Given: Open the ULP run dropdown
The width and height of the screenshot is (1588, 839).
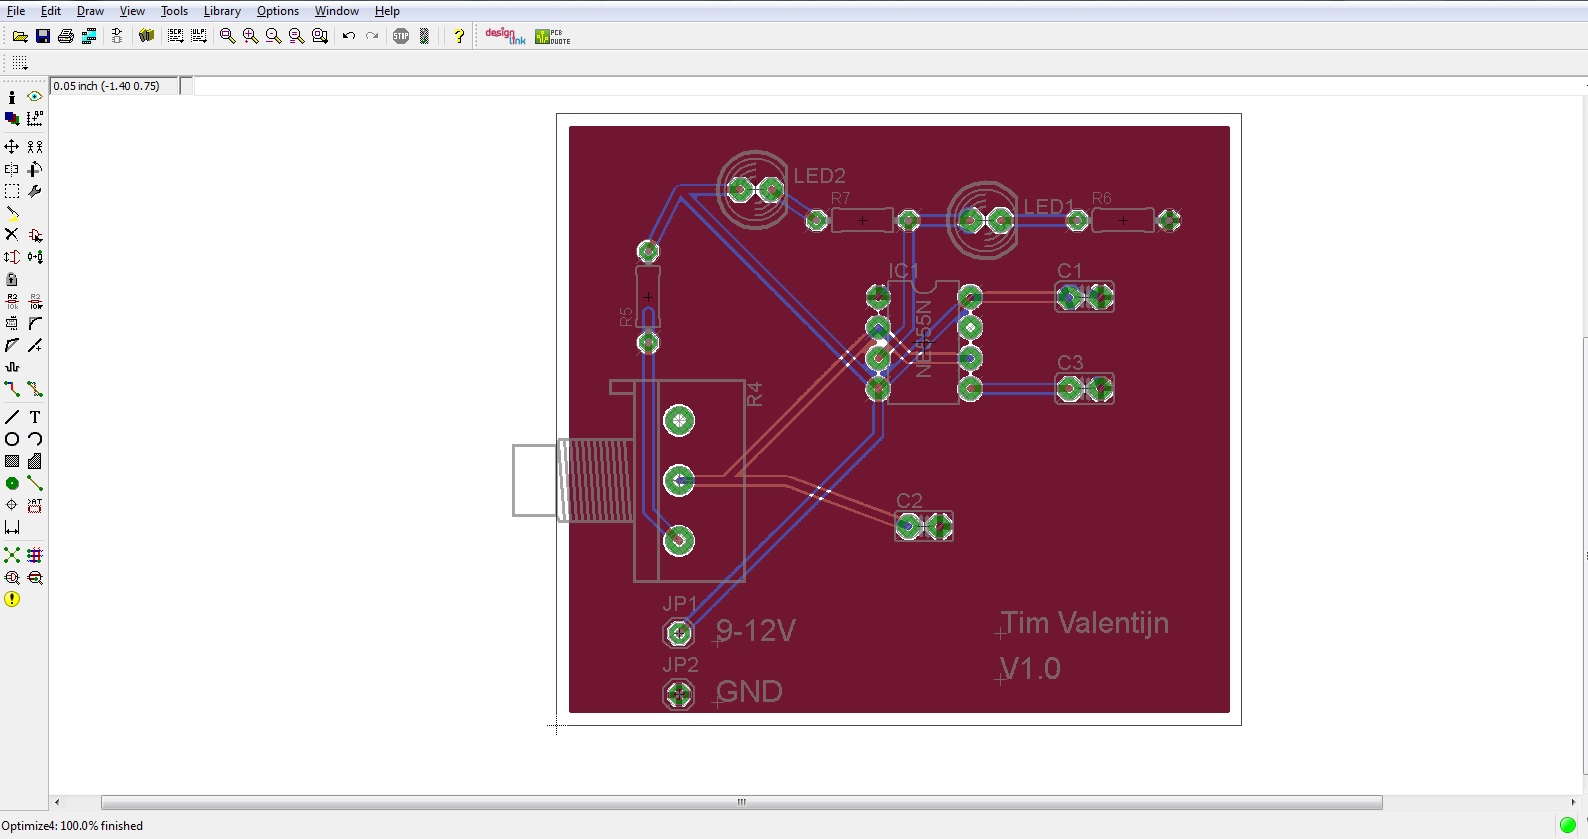Looking at the screenshot, I should tap(199, 36).
